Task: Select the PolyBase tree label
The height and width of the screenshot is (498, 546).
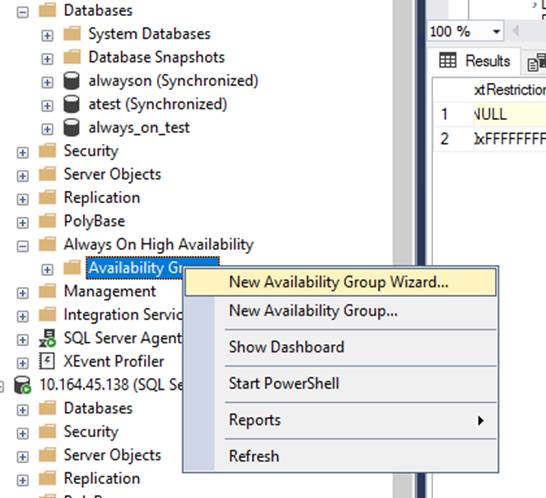Action: 94,221
